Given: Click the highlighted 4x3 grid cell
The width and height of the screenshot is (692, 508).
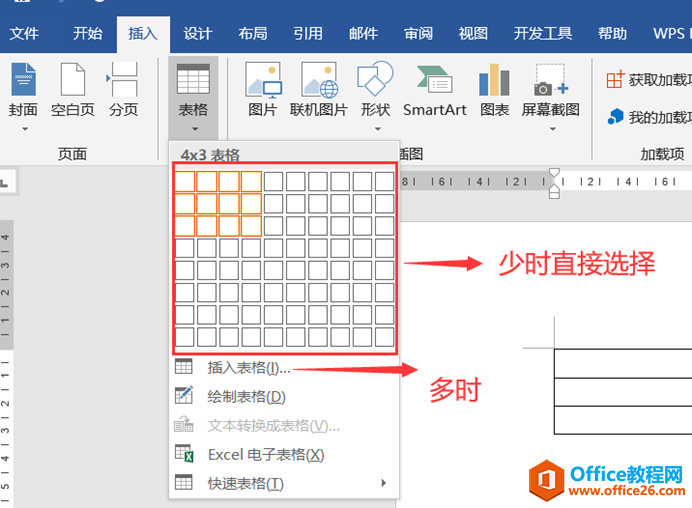Looking at the screenshot, I should point(251,226).
